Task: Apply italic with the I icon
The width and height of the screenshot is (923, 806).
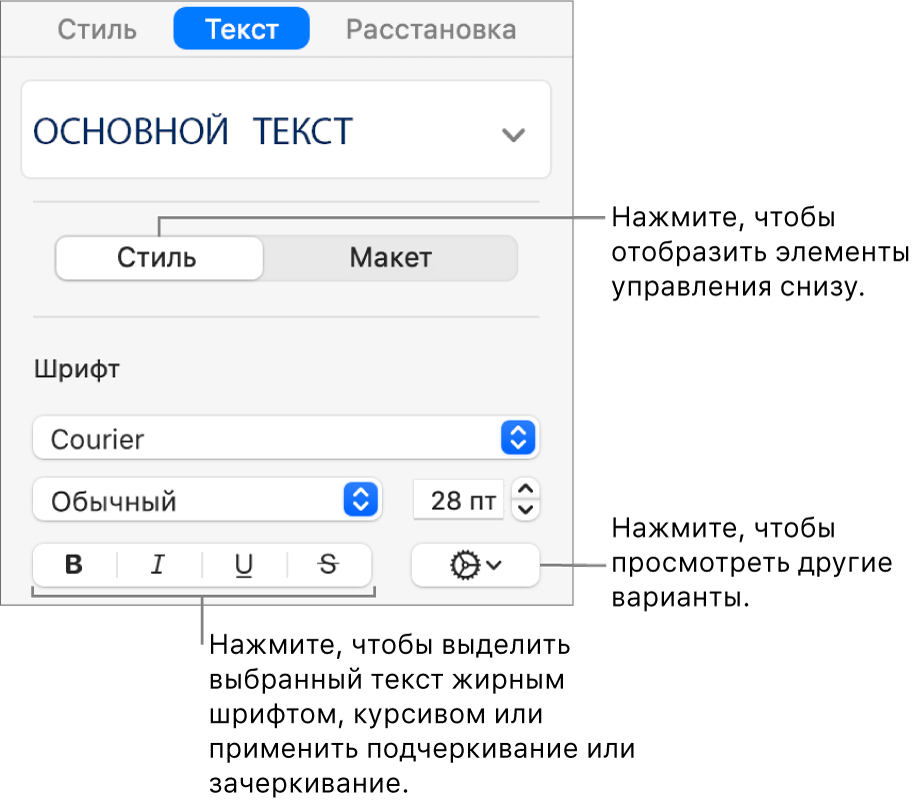Action: pyautogui.click(x=157, y=565)
